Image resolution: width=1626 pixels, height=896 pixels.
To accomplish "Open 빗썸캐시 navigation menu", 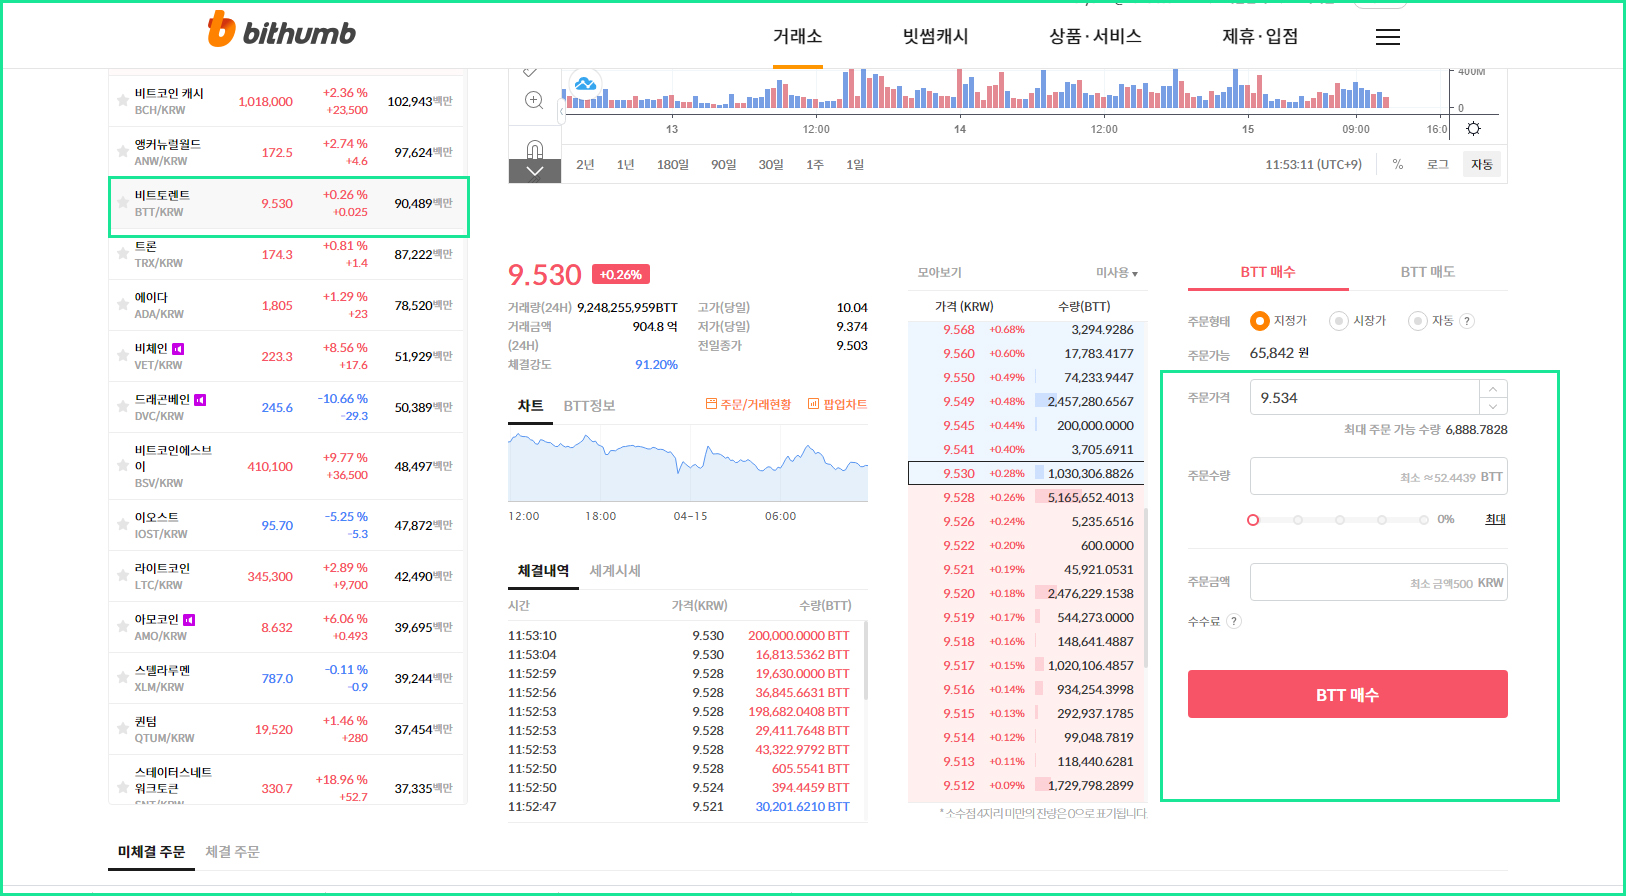I will pos(936,36).
